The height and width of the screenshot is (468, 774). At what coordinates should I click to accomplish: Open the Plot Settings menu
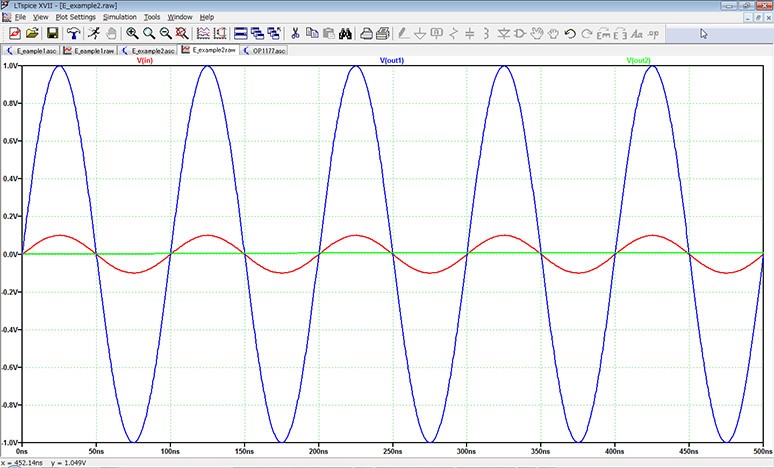pos(76,17)
